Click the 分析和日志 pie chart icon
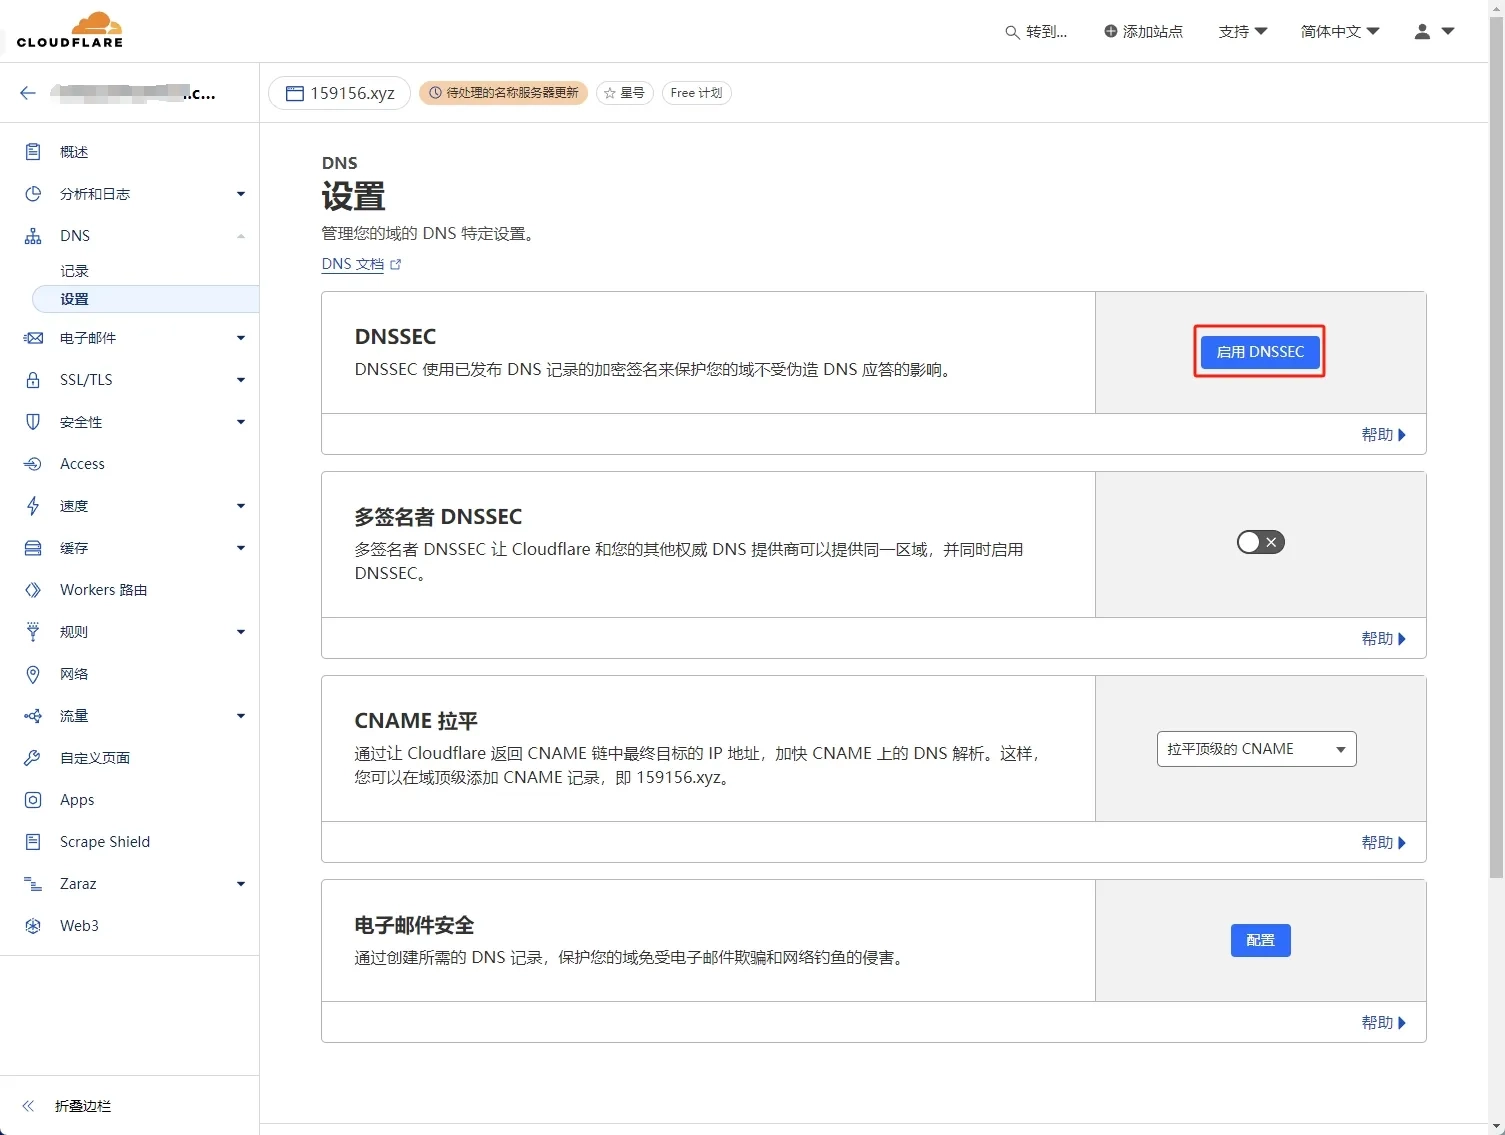This screenshot has height=1135, width=1505. pos(33,194)
